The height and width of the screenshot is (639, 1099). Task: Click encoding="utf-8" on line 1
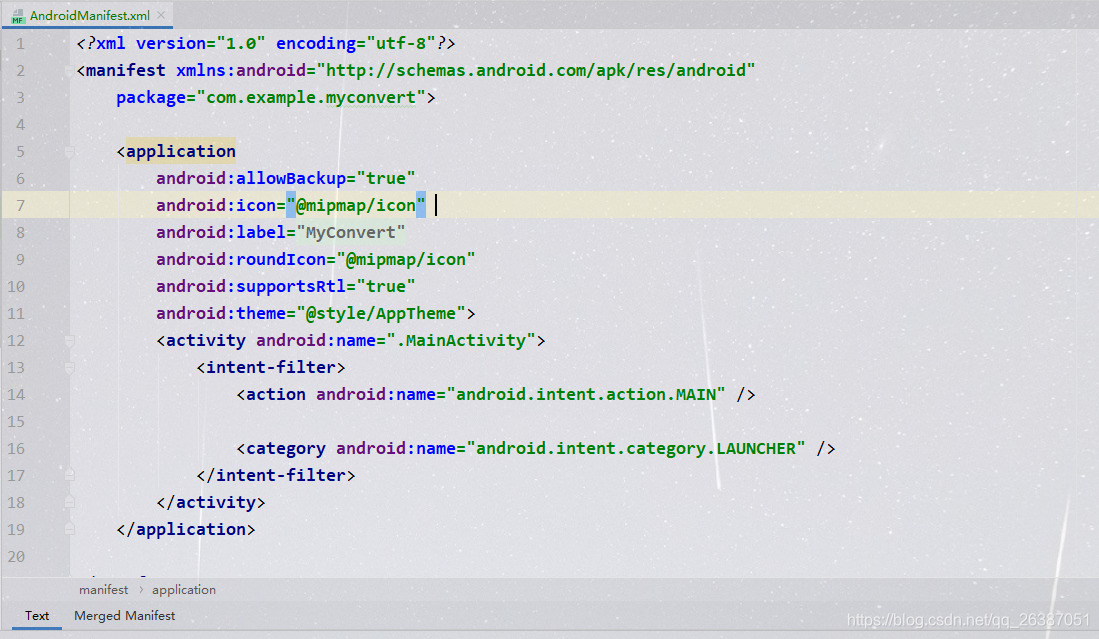pyautogui.click(x=355, y=43)
